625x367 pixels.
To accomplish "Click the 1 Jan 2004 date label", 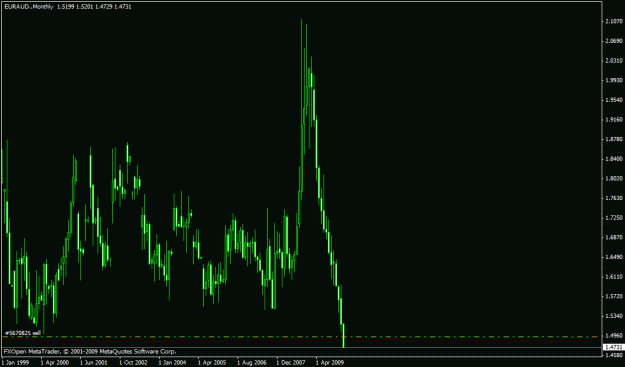I will point(173,363).
